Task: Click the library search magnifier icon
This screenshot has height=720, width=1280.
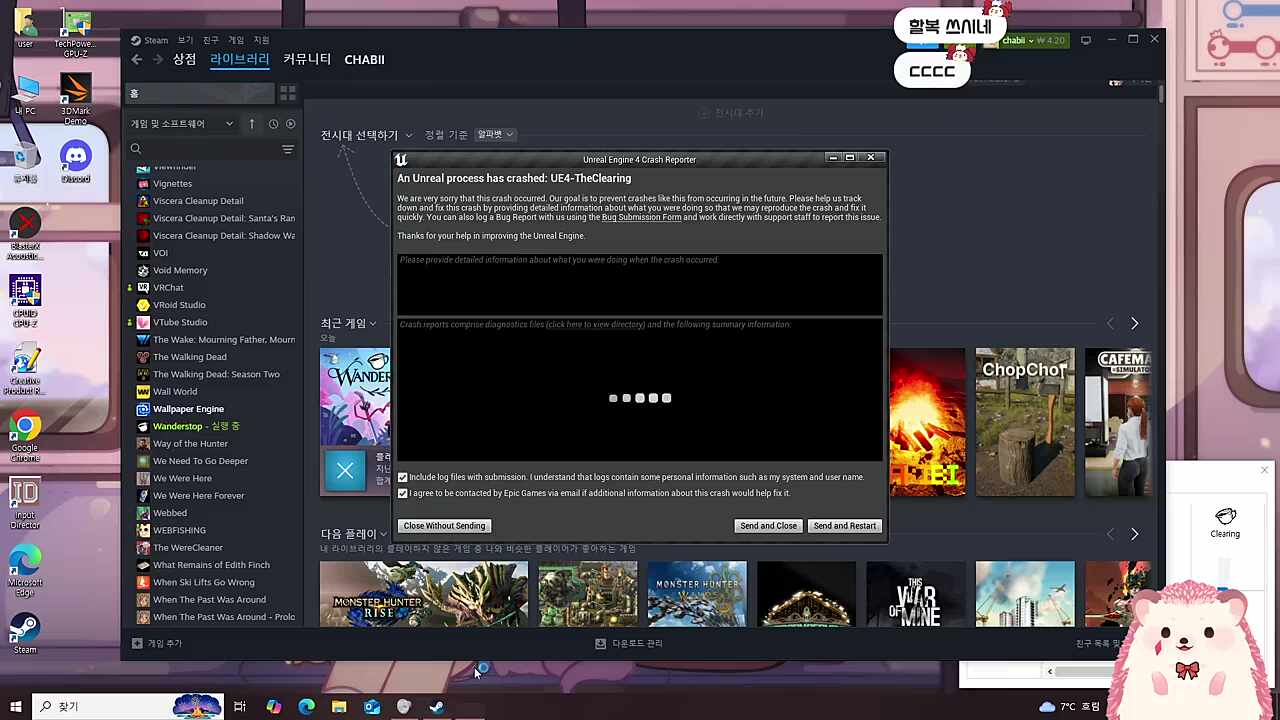Action: tap(136, 149)
